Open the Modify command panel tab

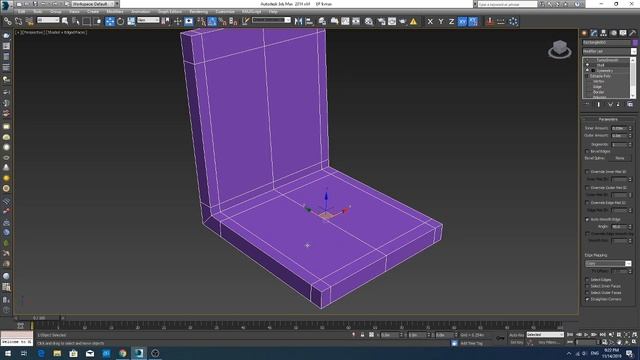coord(594,33)
